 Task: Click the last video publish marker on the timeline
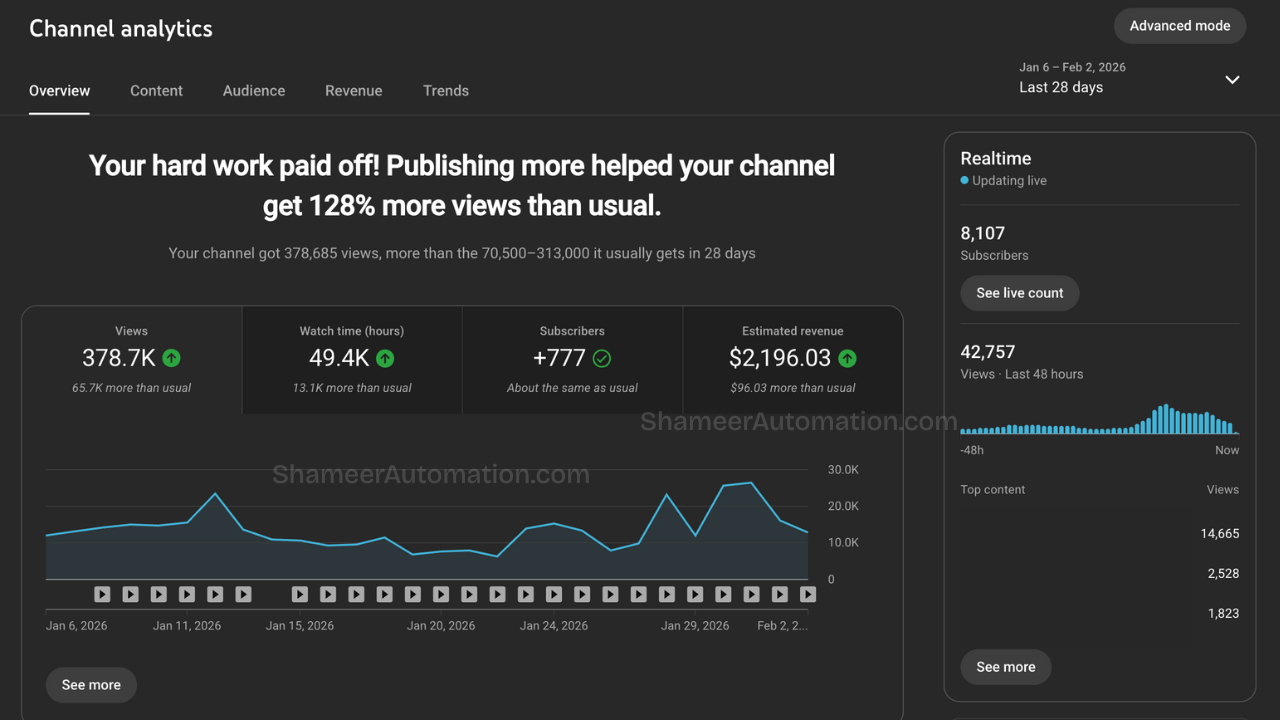tap(808, 594)
